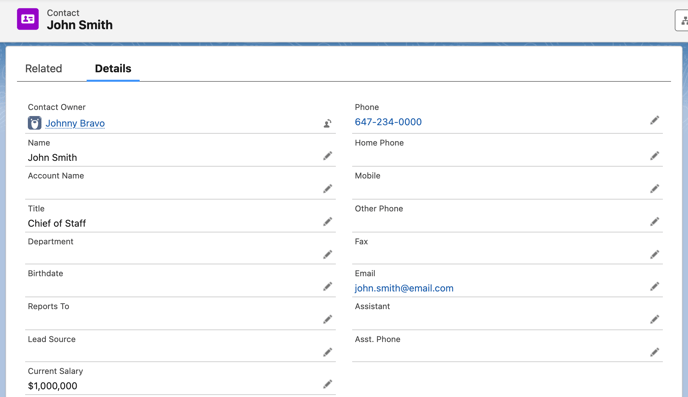This screenshot has height=397, width=688.
Task: Click the Phone field edit pencil
Action: click(x=654, y=120)
